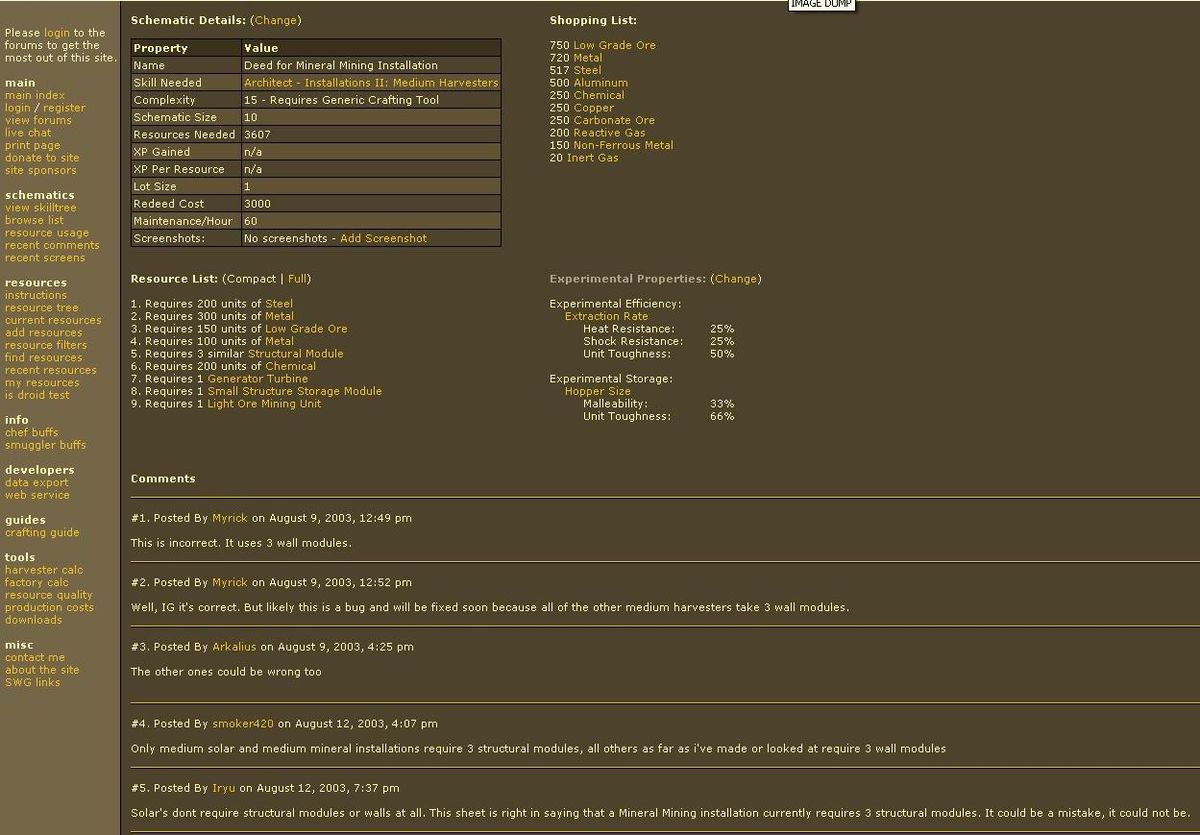This screenshot has width=1200, height=835.
Task: Switch Resource List to Compact view
Action: tap(250, 279)
